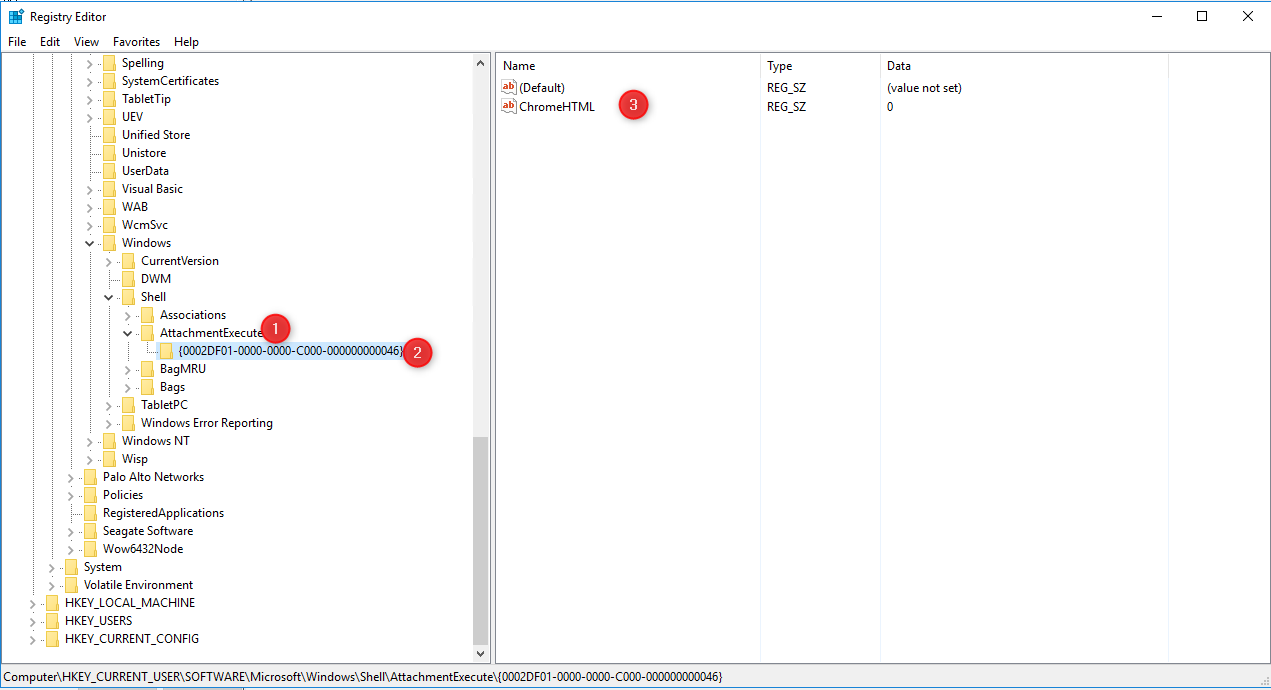The image size is (1271, 690).
Task: Click the Seagate Software folder icon
Action: (x=91, y=531)
